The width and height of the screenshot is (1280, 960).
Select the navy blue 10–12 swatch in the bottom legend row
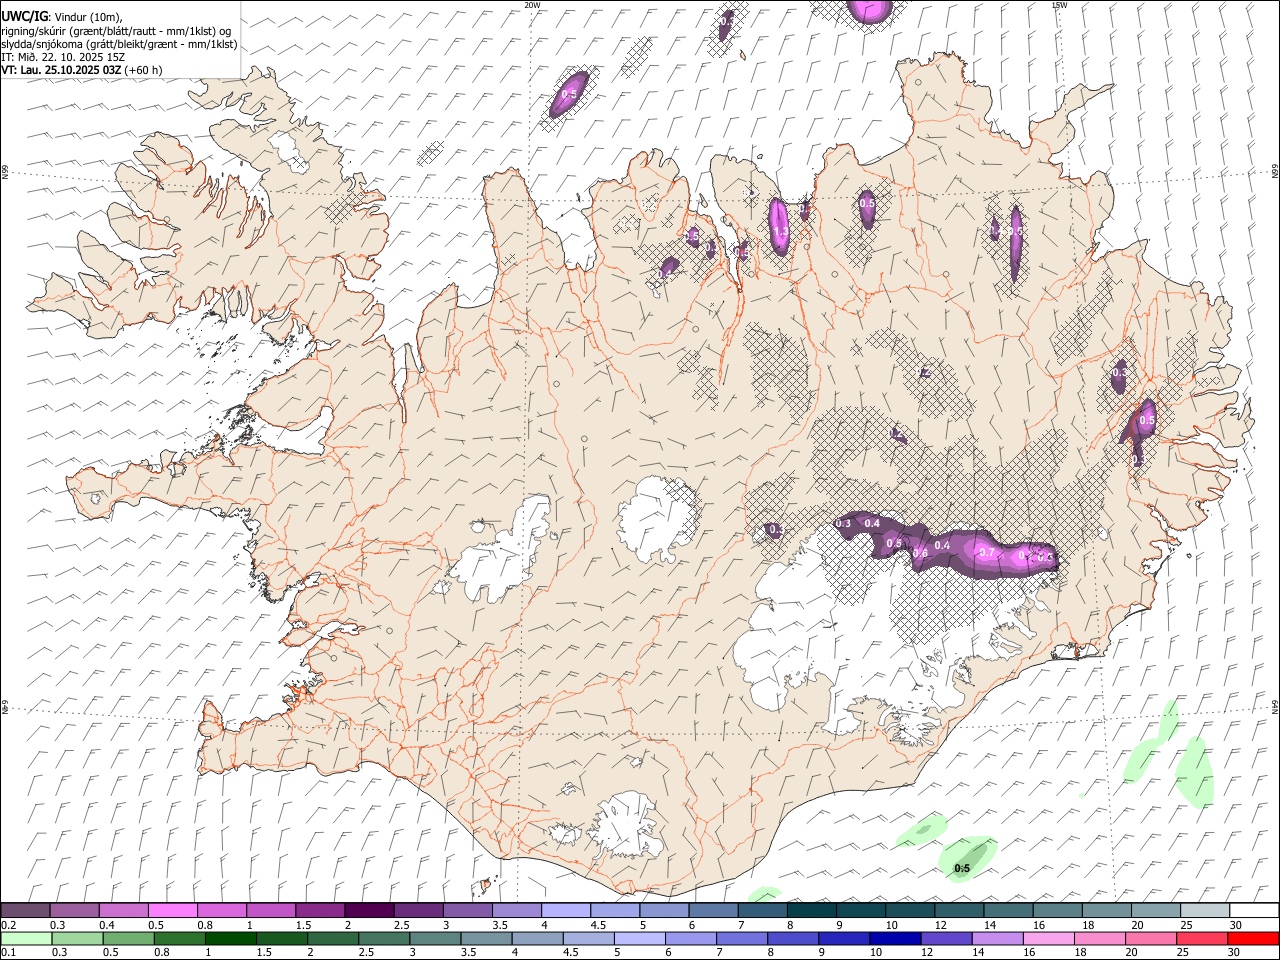(x=894, y=939)
